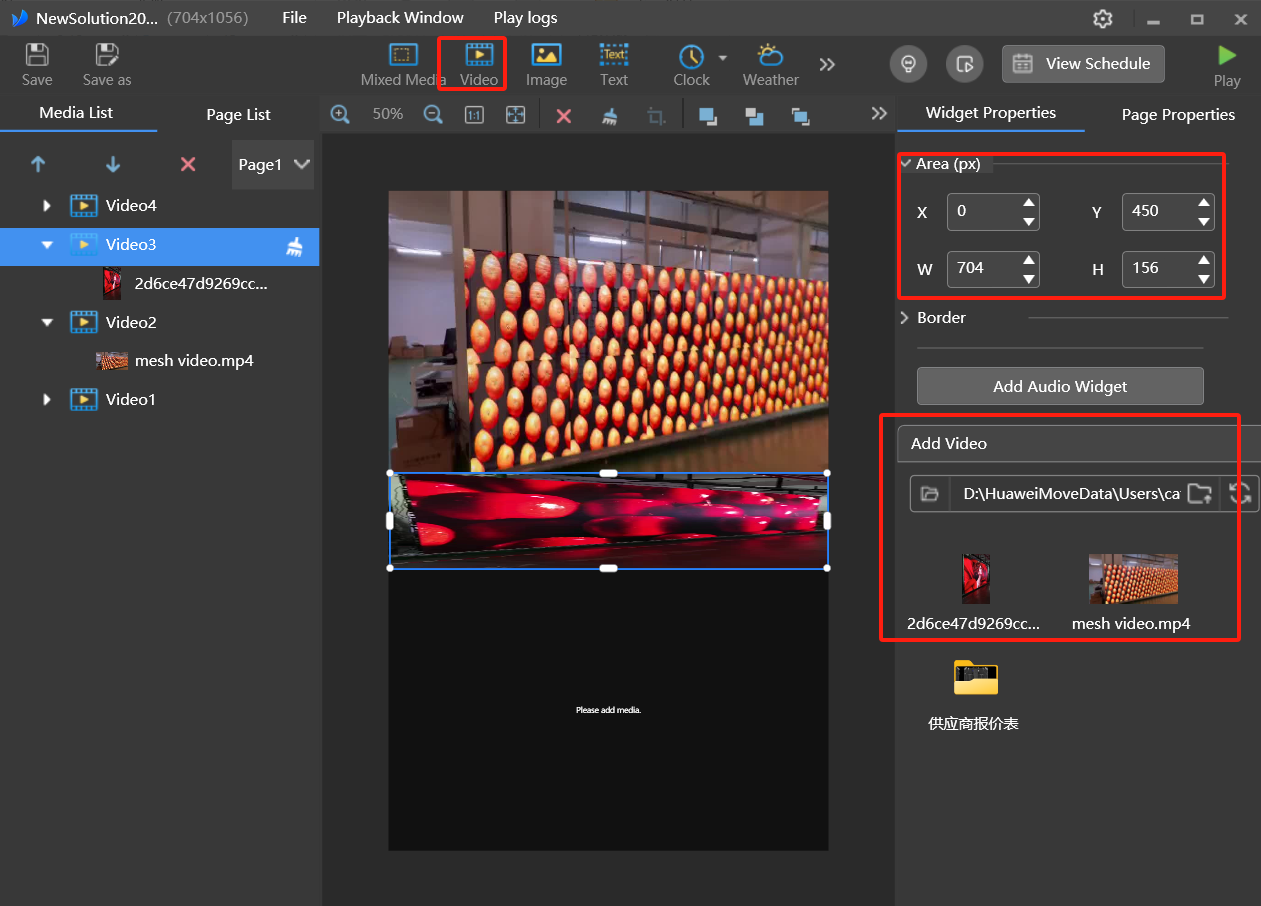Collapse the Video3 tree node
The height and width of the screenshot is (906, 1261).
[46, 245]
